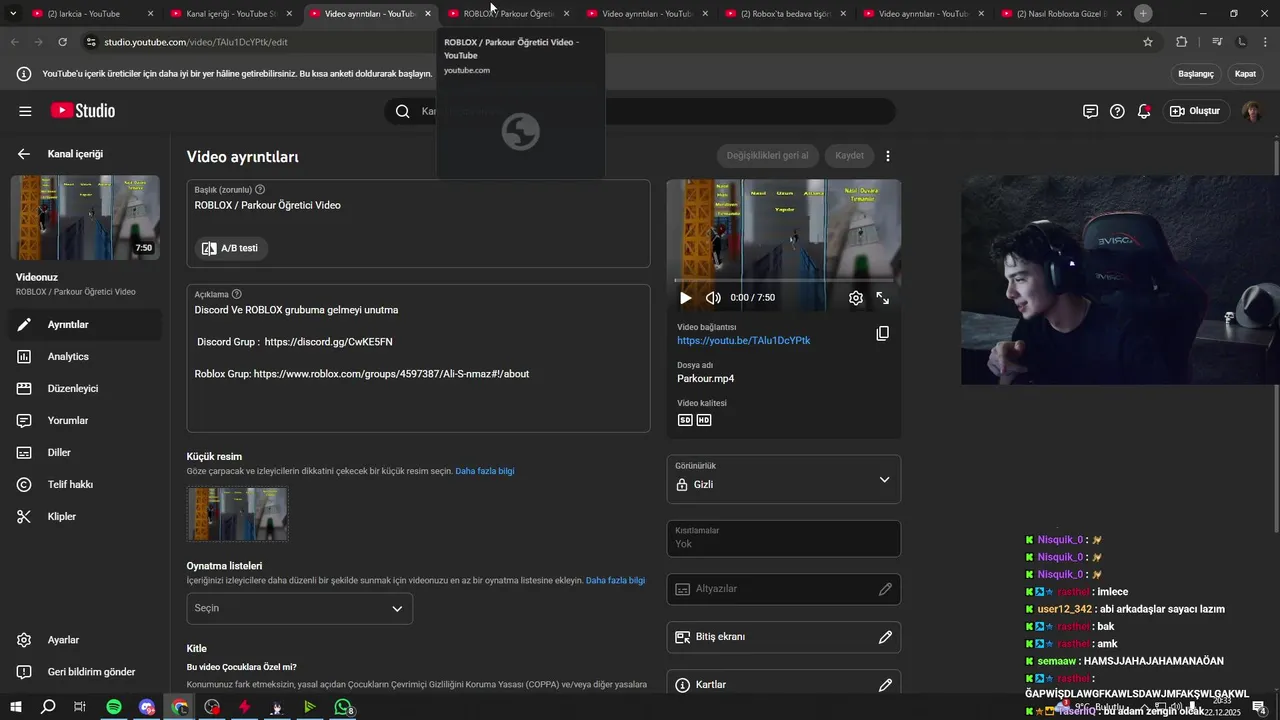Click Değişiklikleri geri al button

tap(768, 155)
